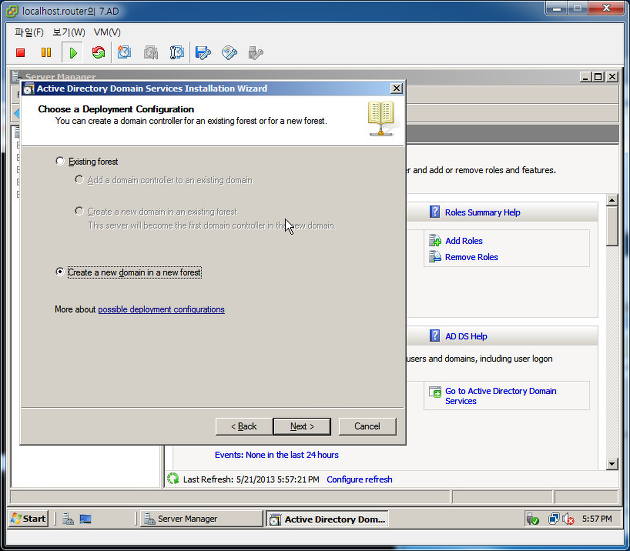Image resolution: width=630 pixels, height=551 pixels.
Task: Select Create a new domain in existing forest
Action: [x=79, y=211]
